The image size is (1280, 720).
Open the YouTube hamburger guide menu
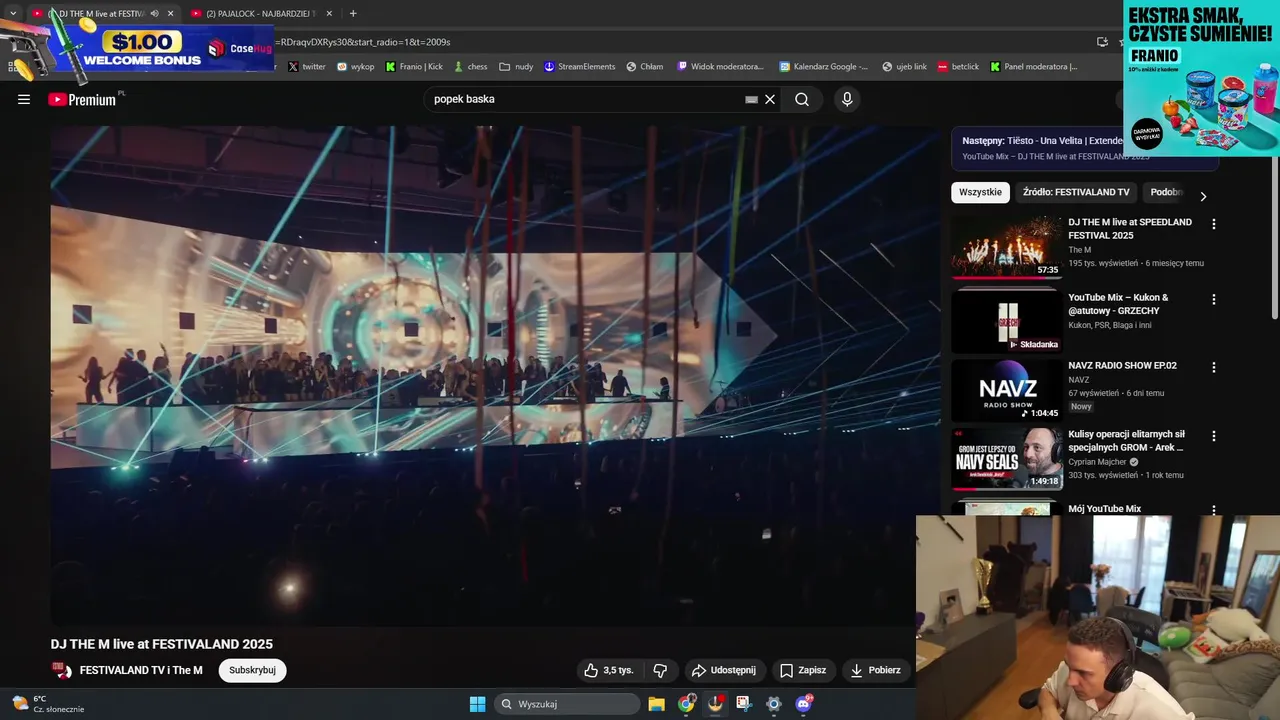[x=24, y=99]
